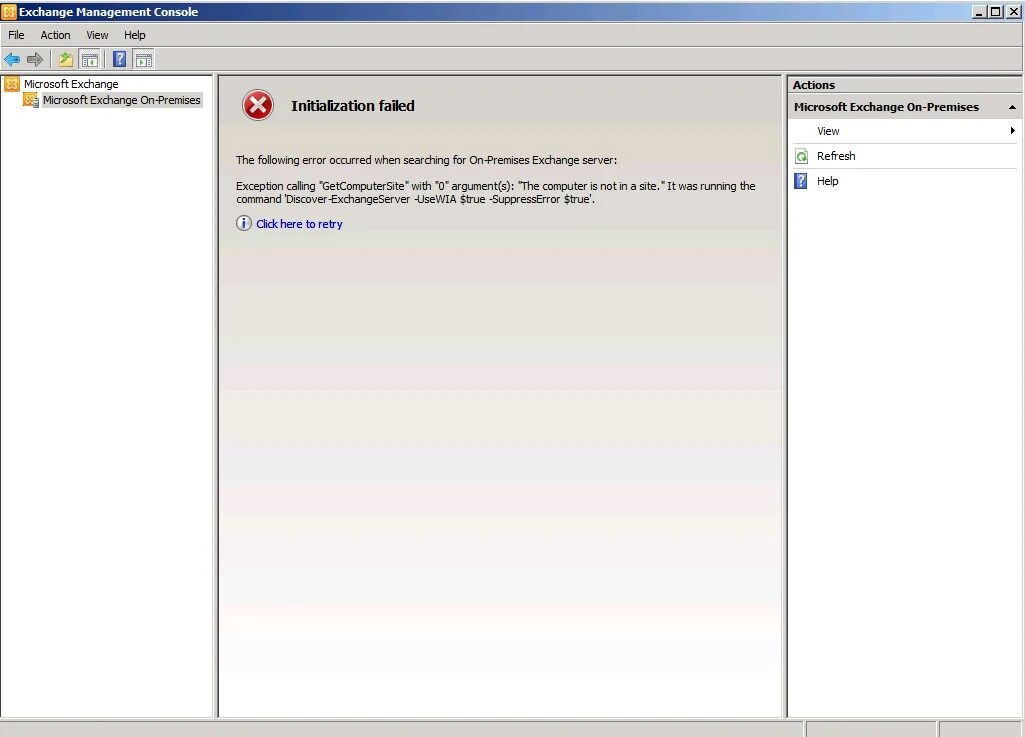
Task: Click the Refresh icon in Actions pane
Action: pos(801,156)
